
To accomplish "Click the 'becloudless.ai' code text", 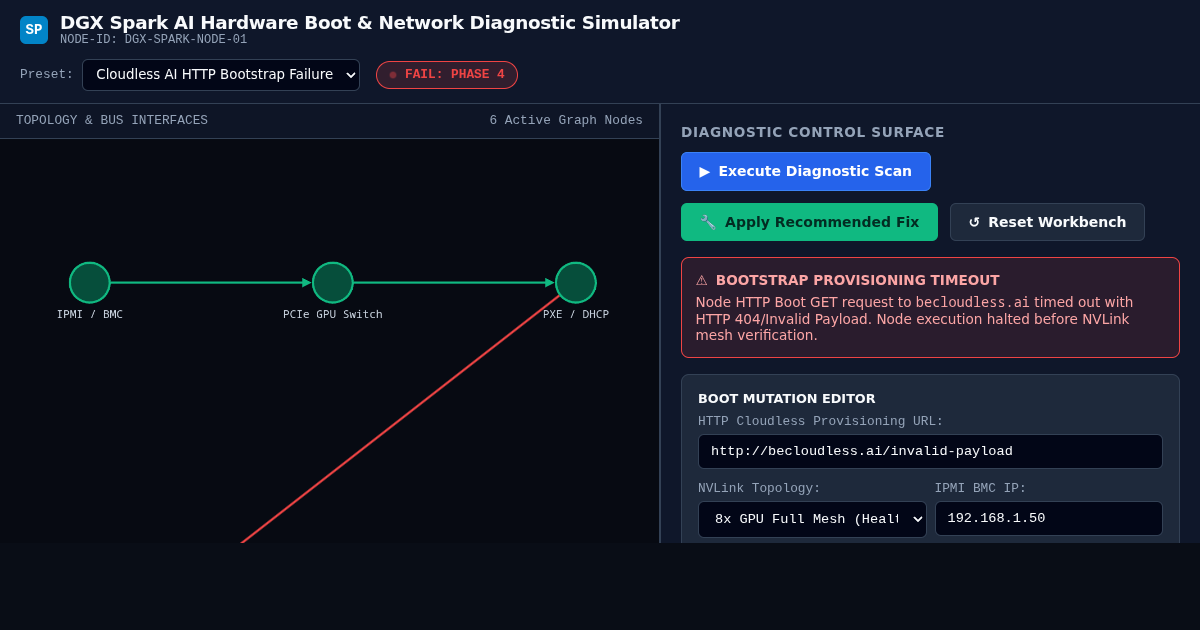I will coord(973,302).
